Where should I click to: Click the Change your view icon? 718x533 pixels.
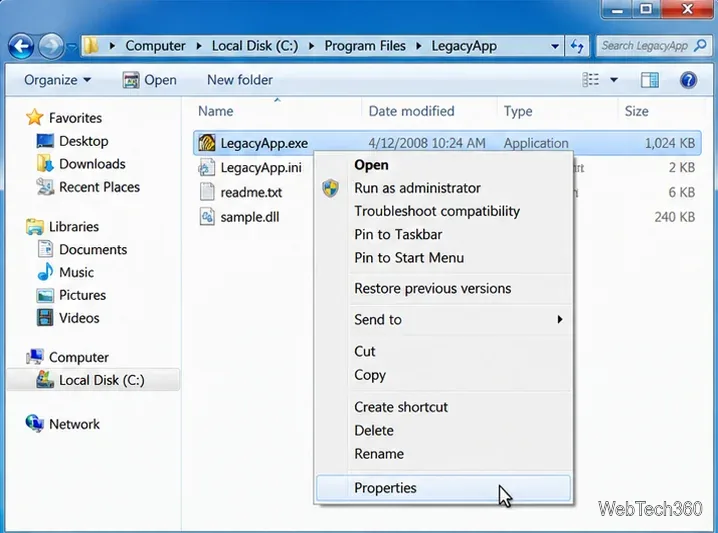(x=590, y=80)
